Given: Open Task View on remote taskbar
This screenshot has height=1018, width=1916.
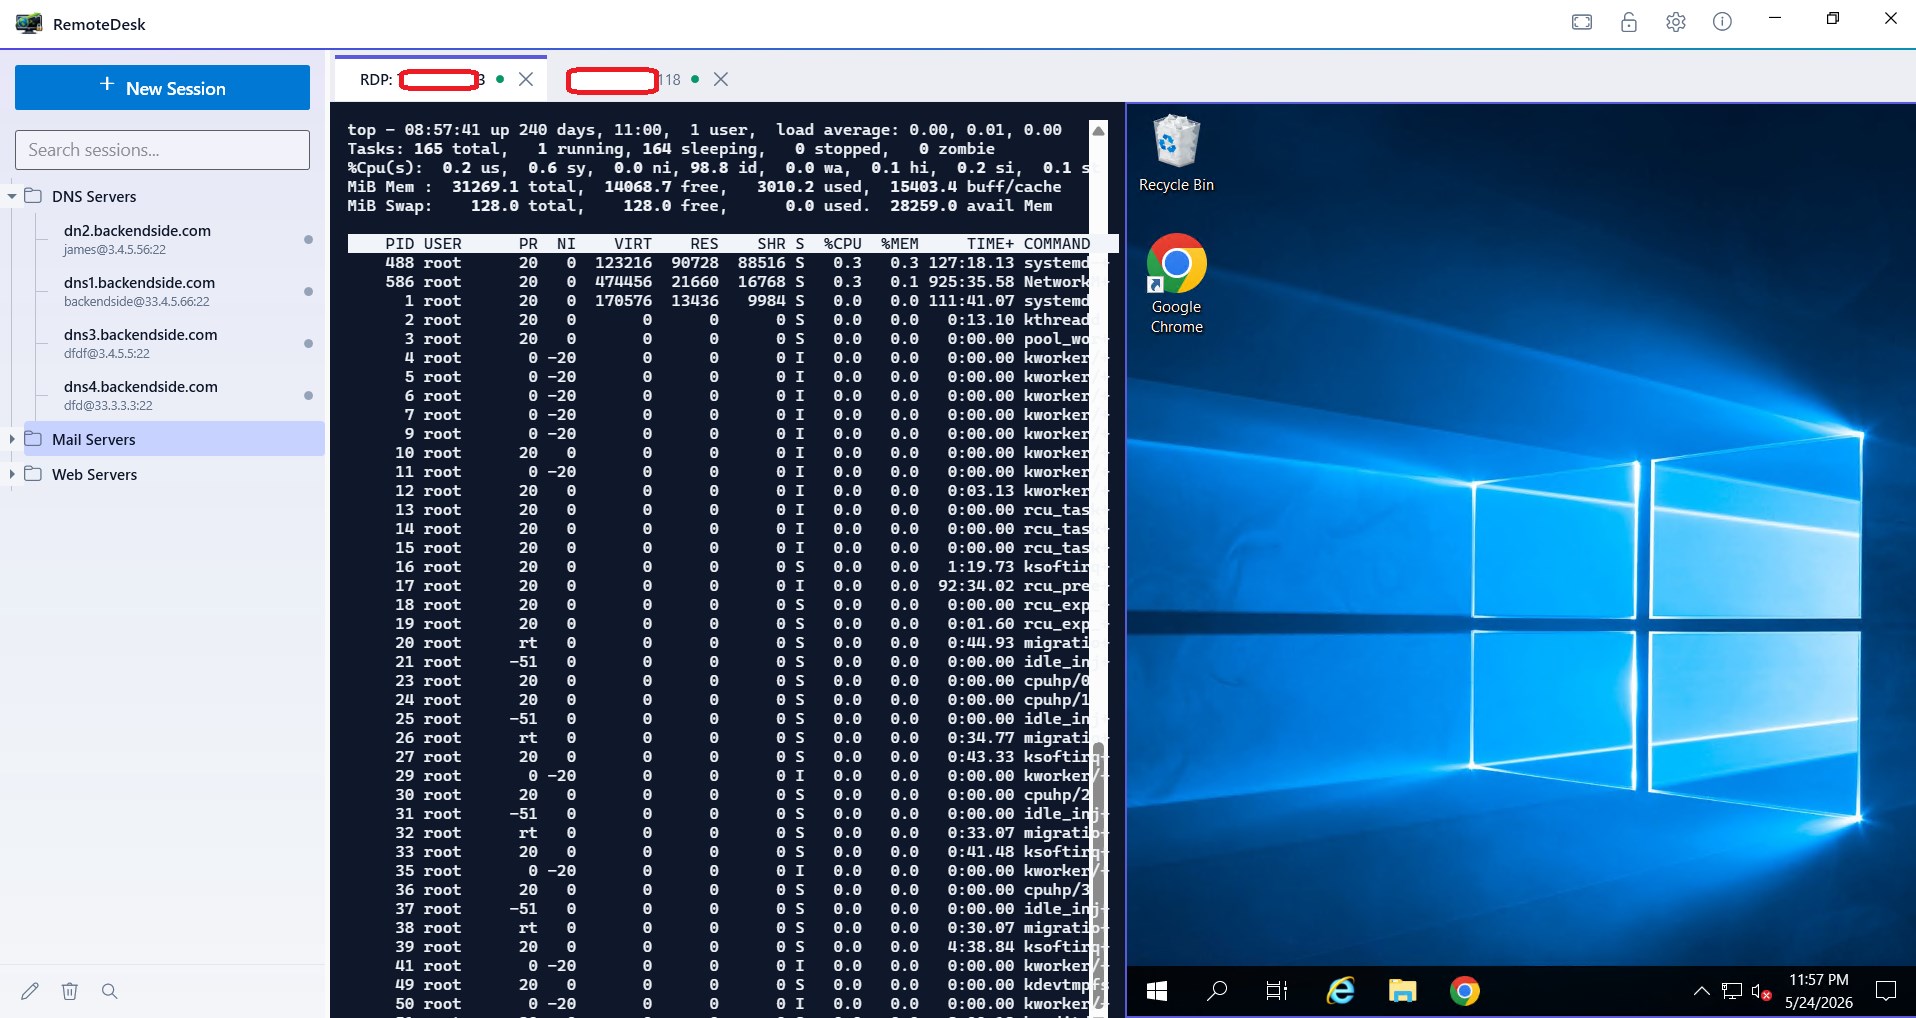Looking at the screenshot, I should tap(1277, 991).
